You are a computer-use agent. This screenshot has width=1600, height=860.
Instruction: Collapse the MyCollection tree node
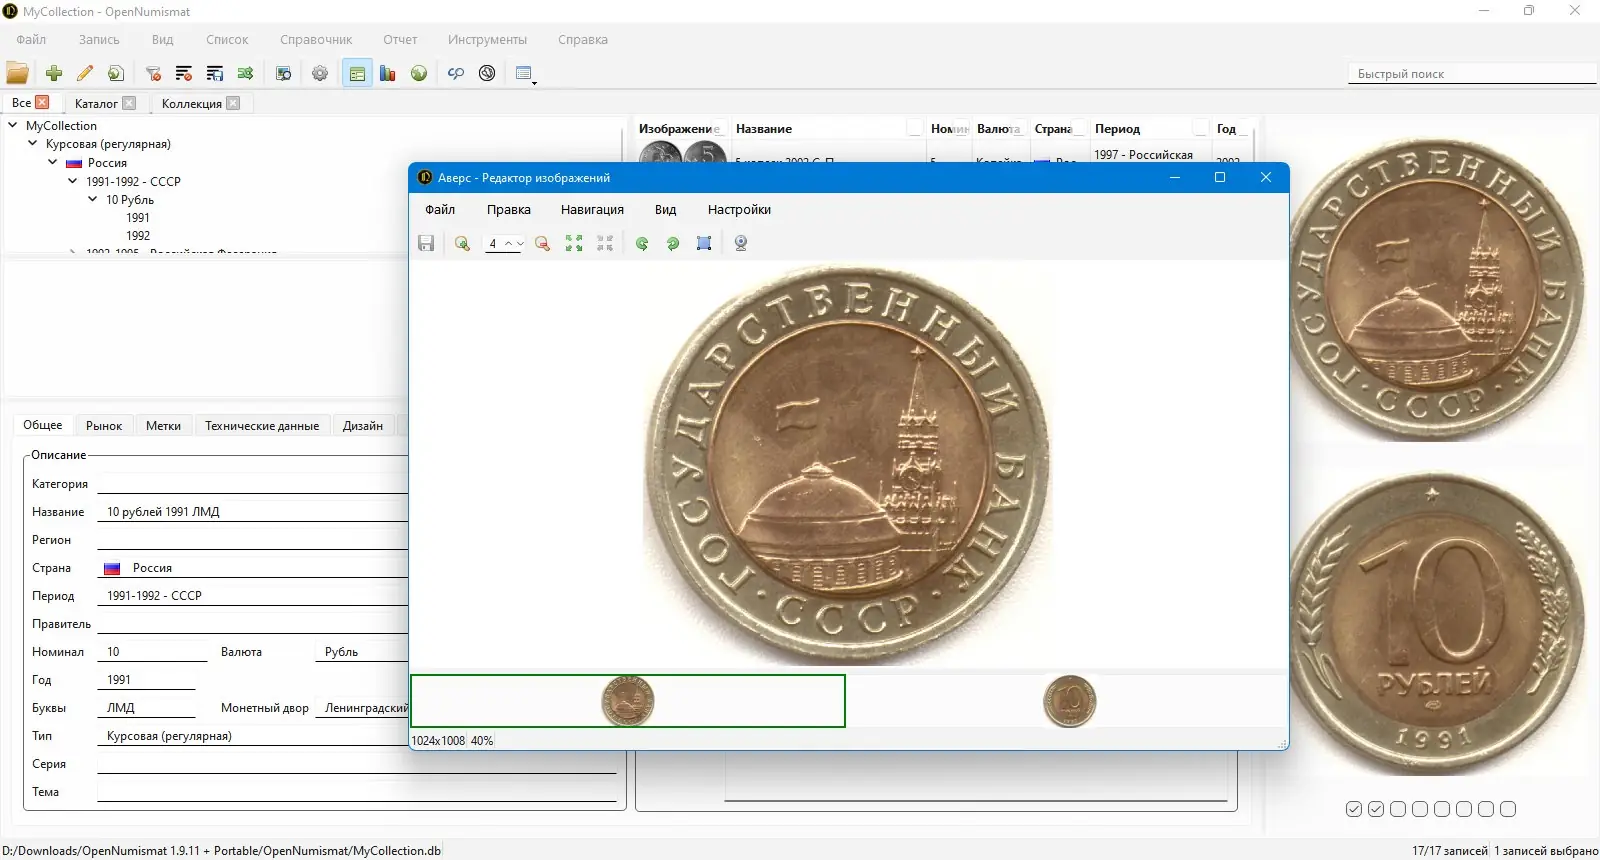[x=13, y=125]
